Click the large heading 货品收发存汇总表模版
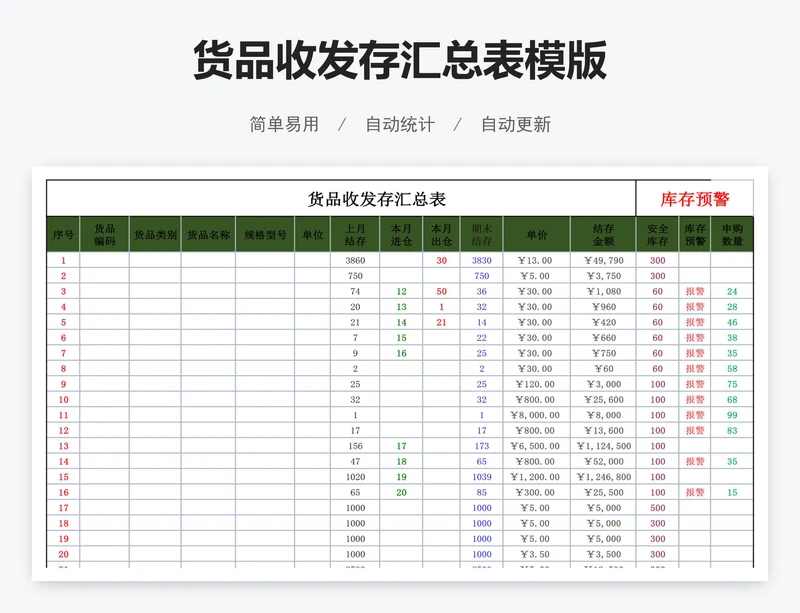 [x=400, y=60]
